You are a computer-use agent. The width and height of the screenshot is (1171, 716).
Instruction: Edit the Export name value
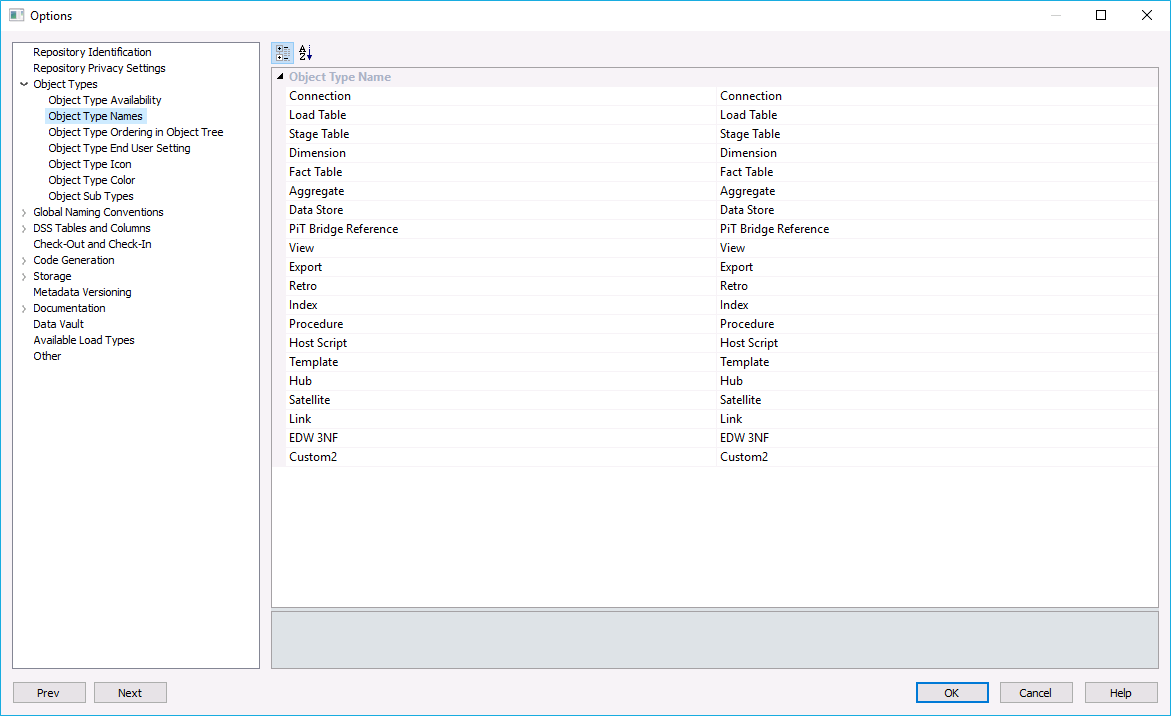click(937, 267)
